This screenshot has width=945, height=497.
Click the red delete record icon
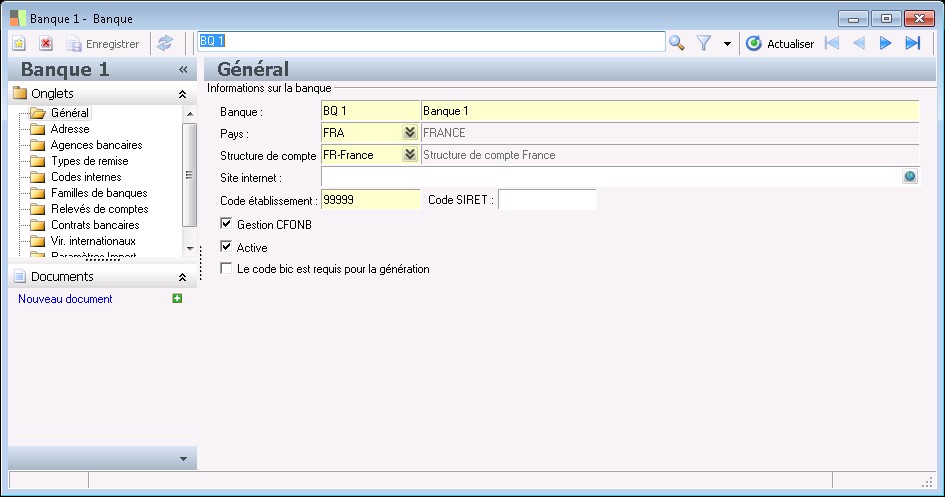(46, 43)
